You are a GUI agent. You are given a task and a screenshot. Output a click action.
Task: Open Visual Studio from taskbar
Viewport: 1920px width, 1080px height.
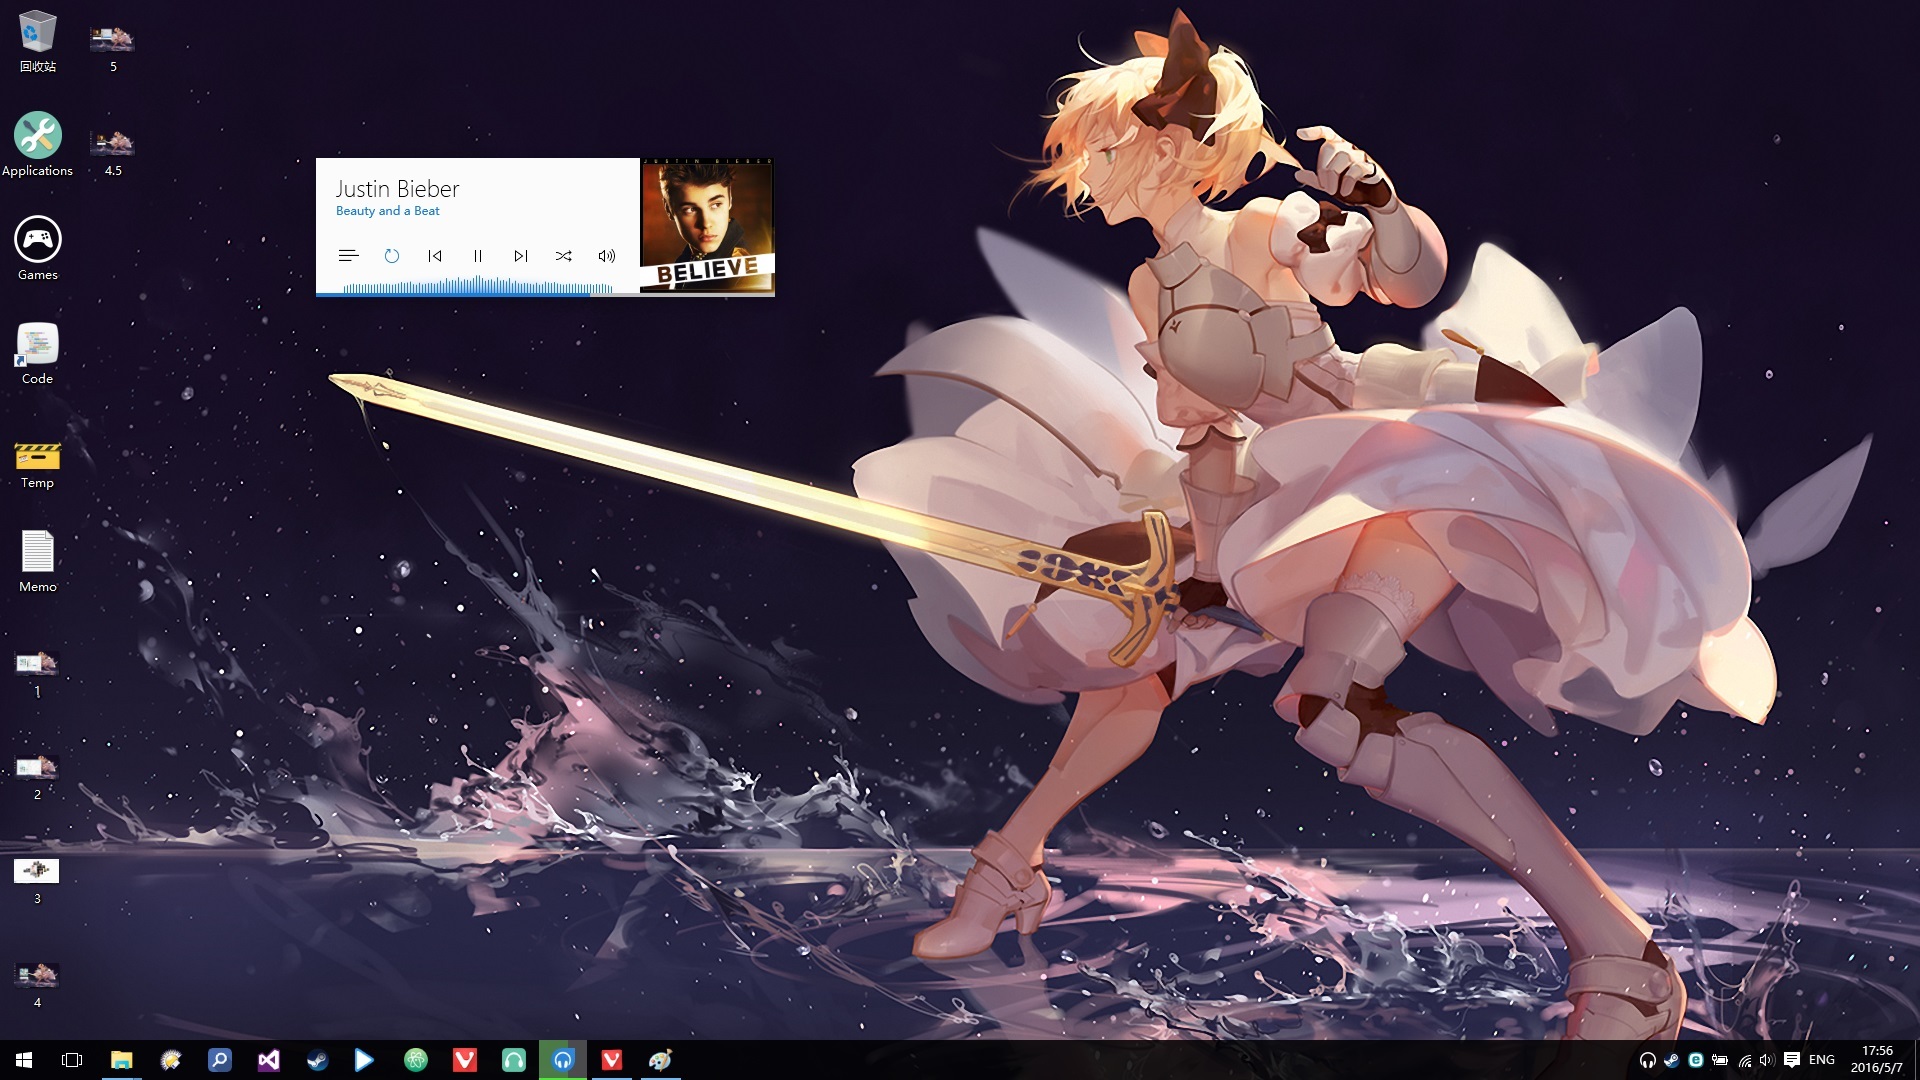[x=268, y=1060]
